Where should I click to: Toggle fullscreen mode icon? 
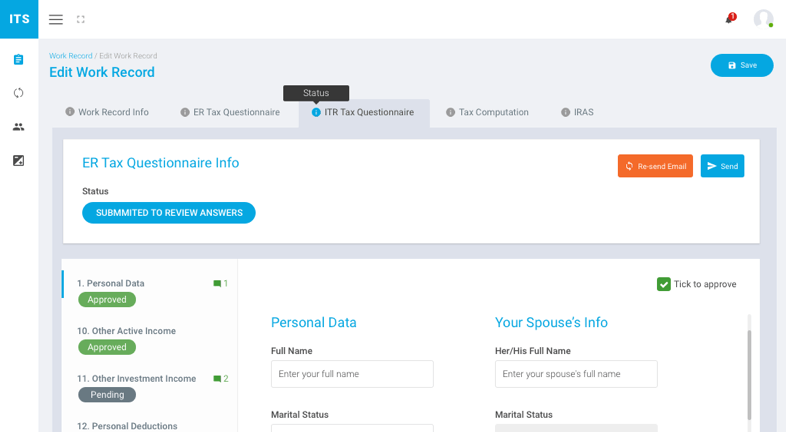point(81,19)
